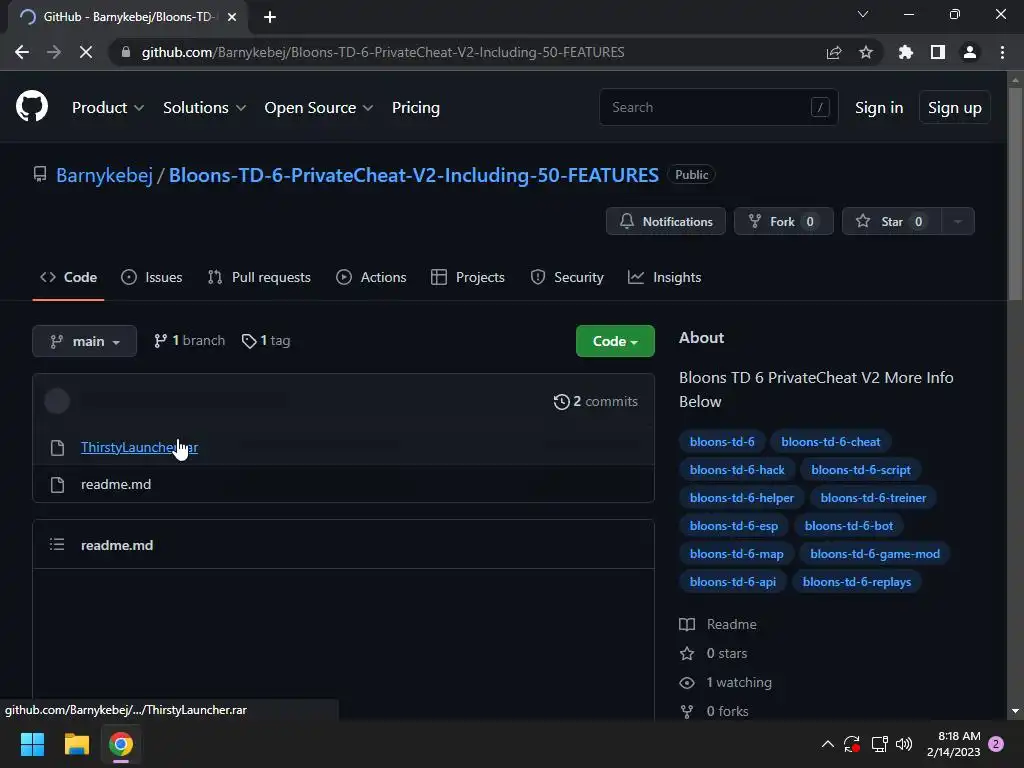Switch to Actions tab
The width and height of the screenshot is (1024, 768).
tap(371, 278)
